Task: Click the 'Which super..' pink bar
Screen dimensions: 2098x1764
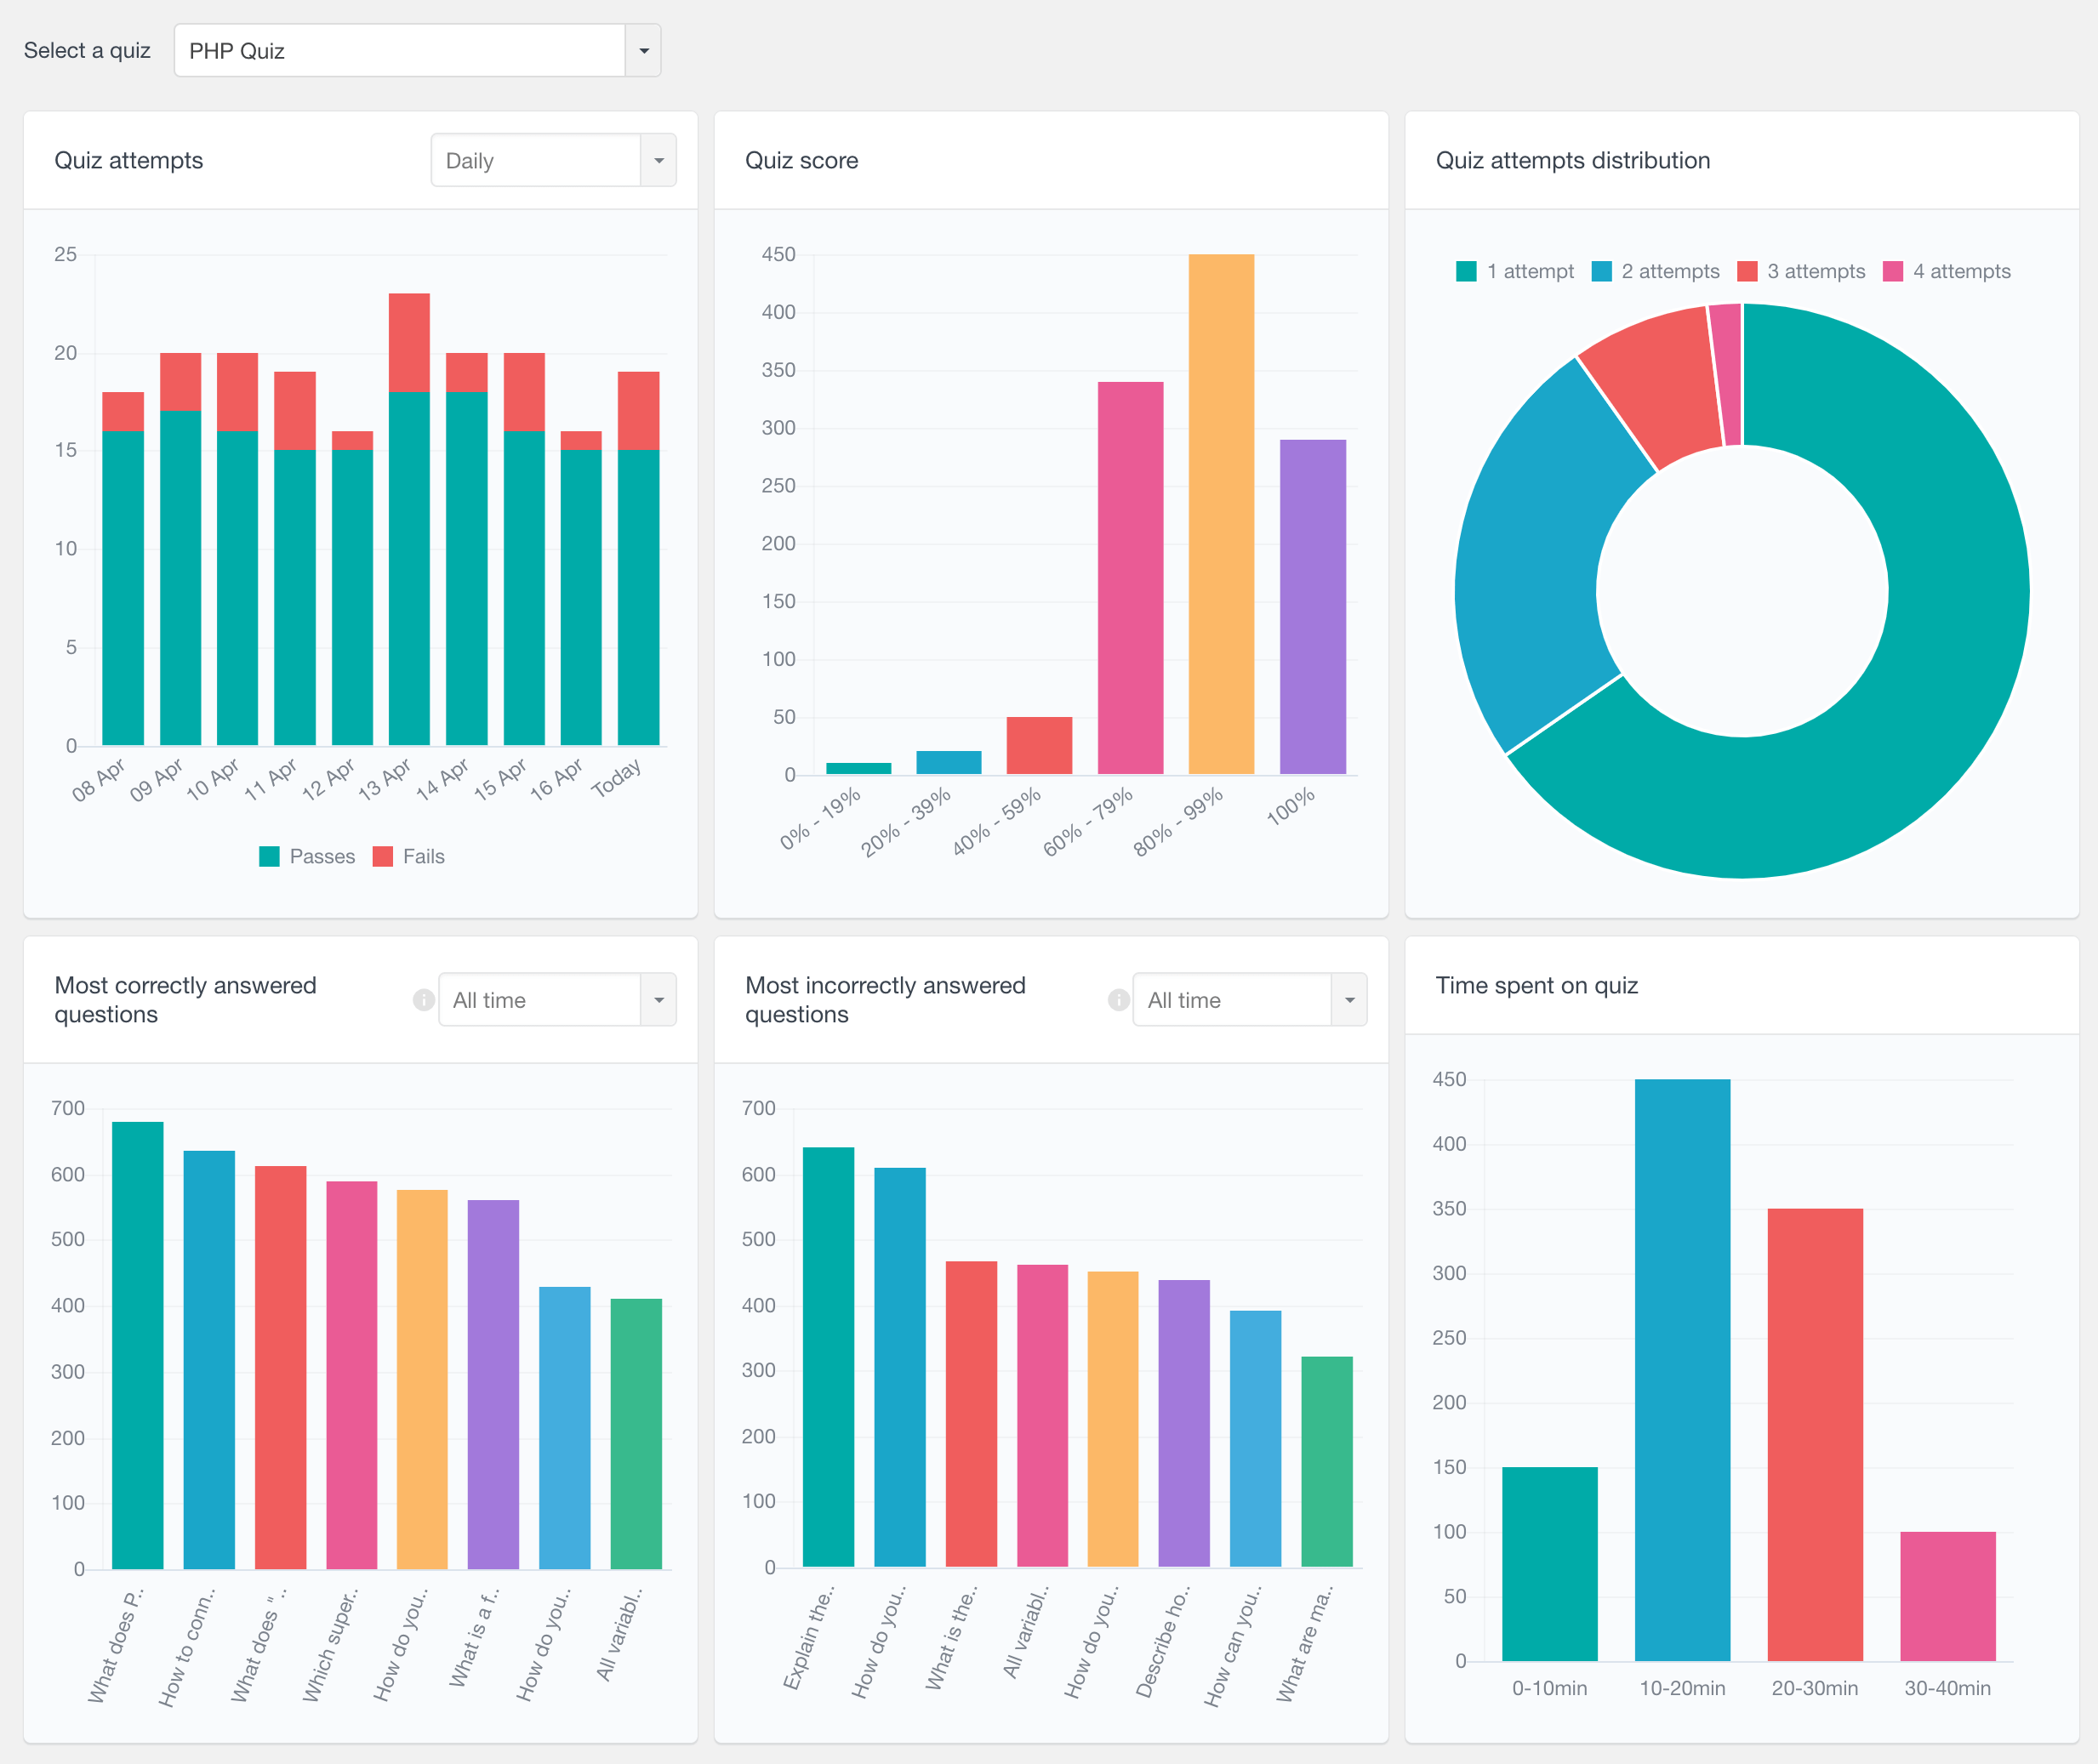Action: (x=352, y=1375)
